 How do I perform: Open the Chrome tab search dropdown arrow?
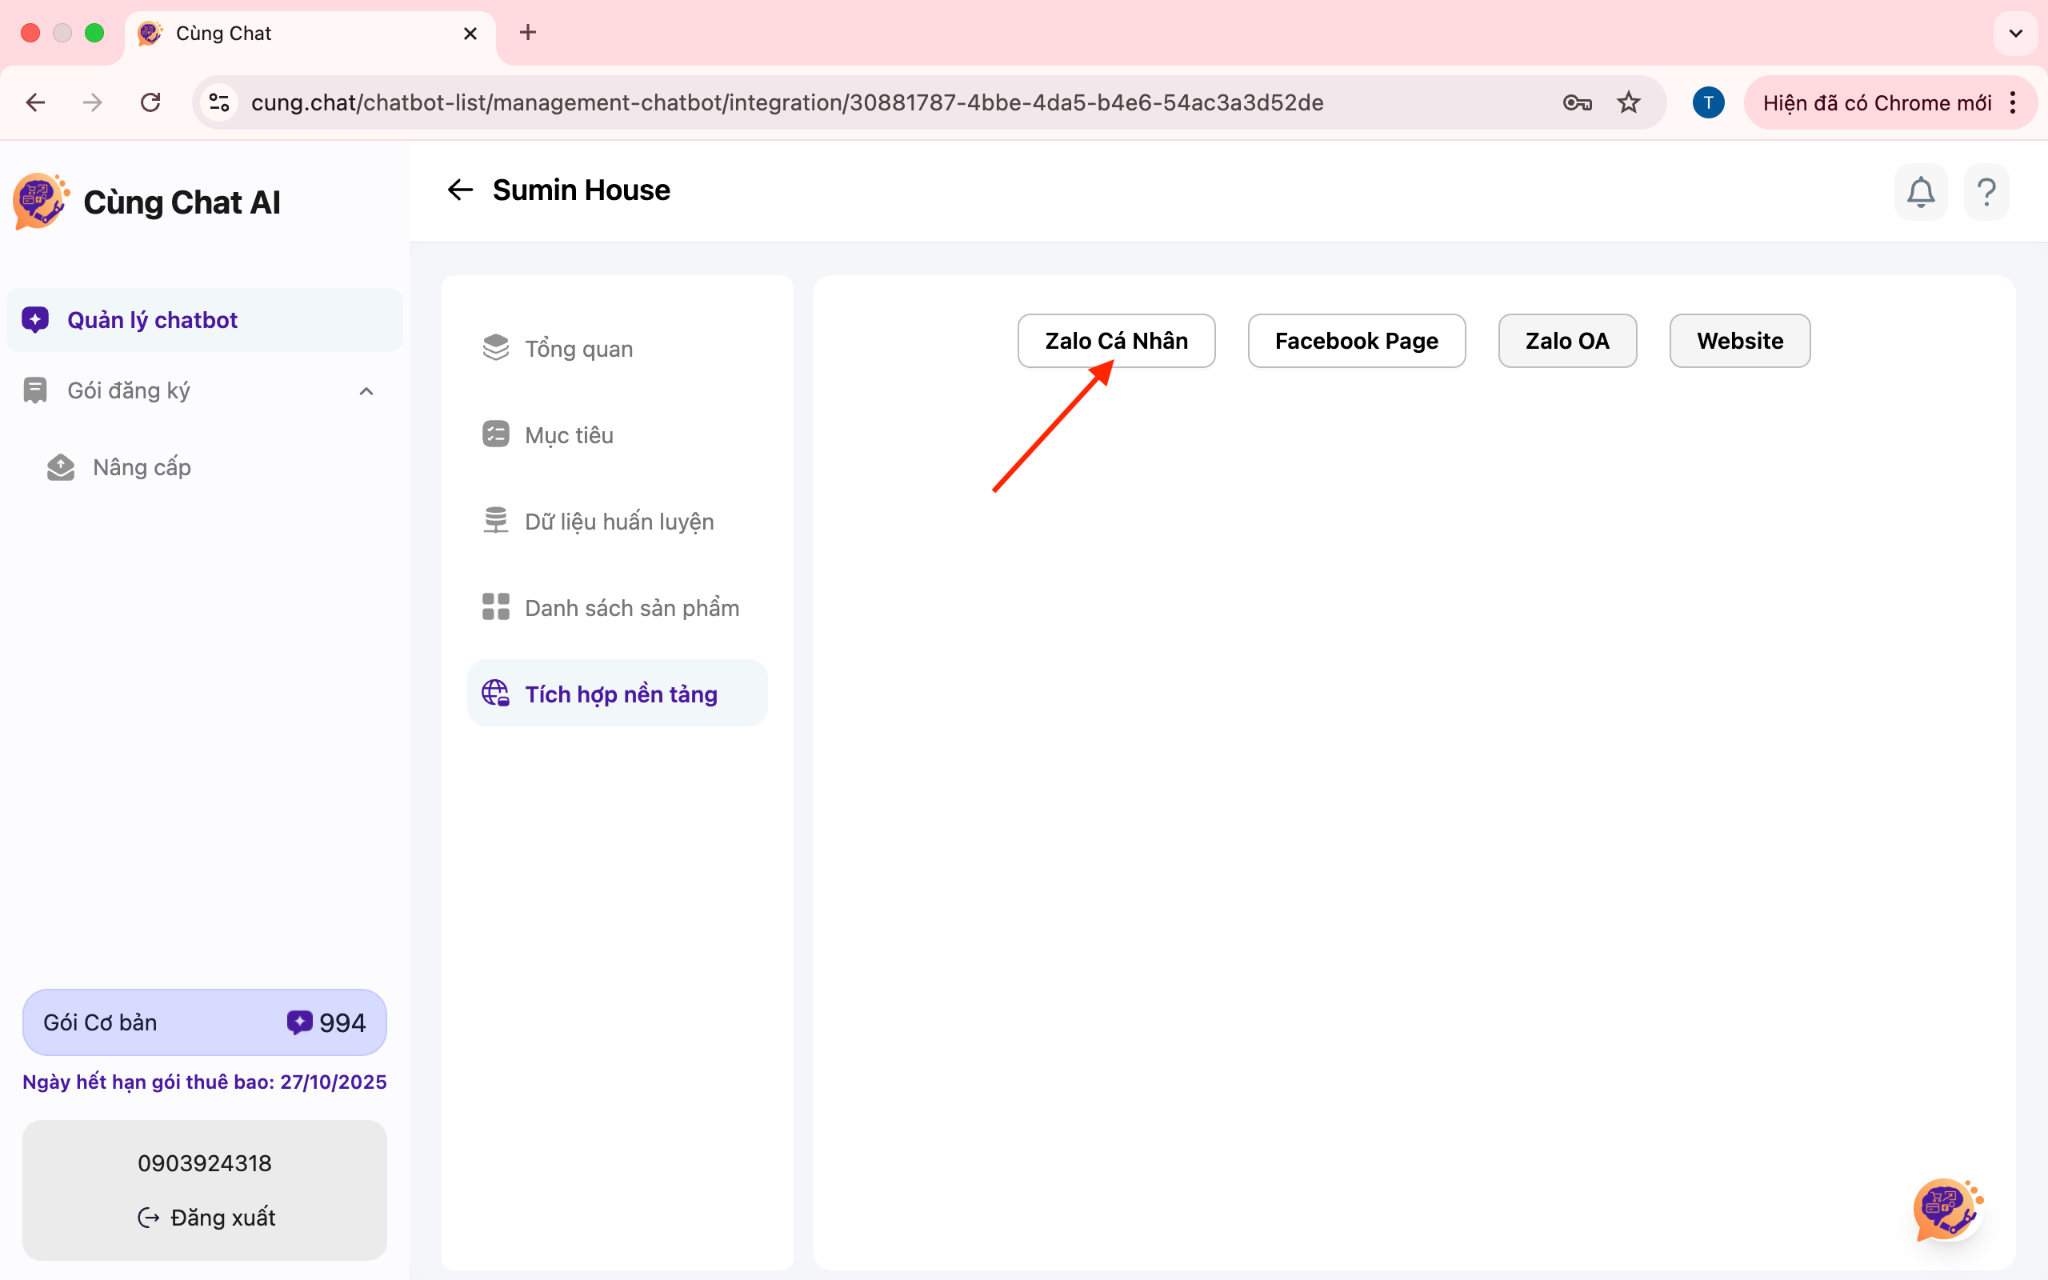(x=2015, y=33)
